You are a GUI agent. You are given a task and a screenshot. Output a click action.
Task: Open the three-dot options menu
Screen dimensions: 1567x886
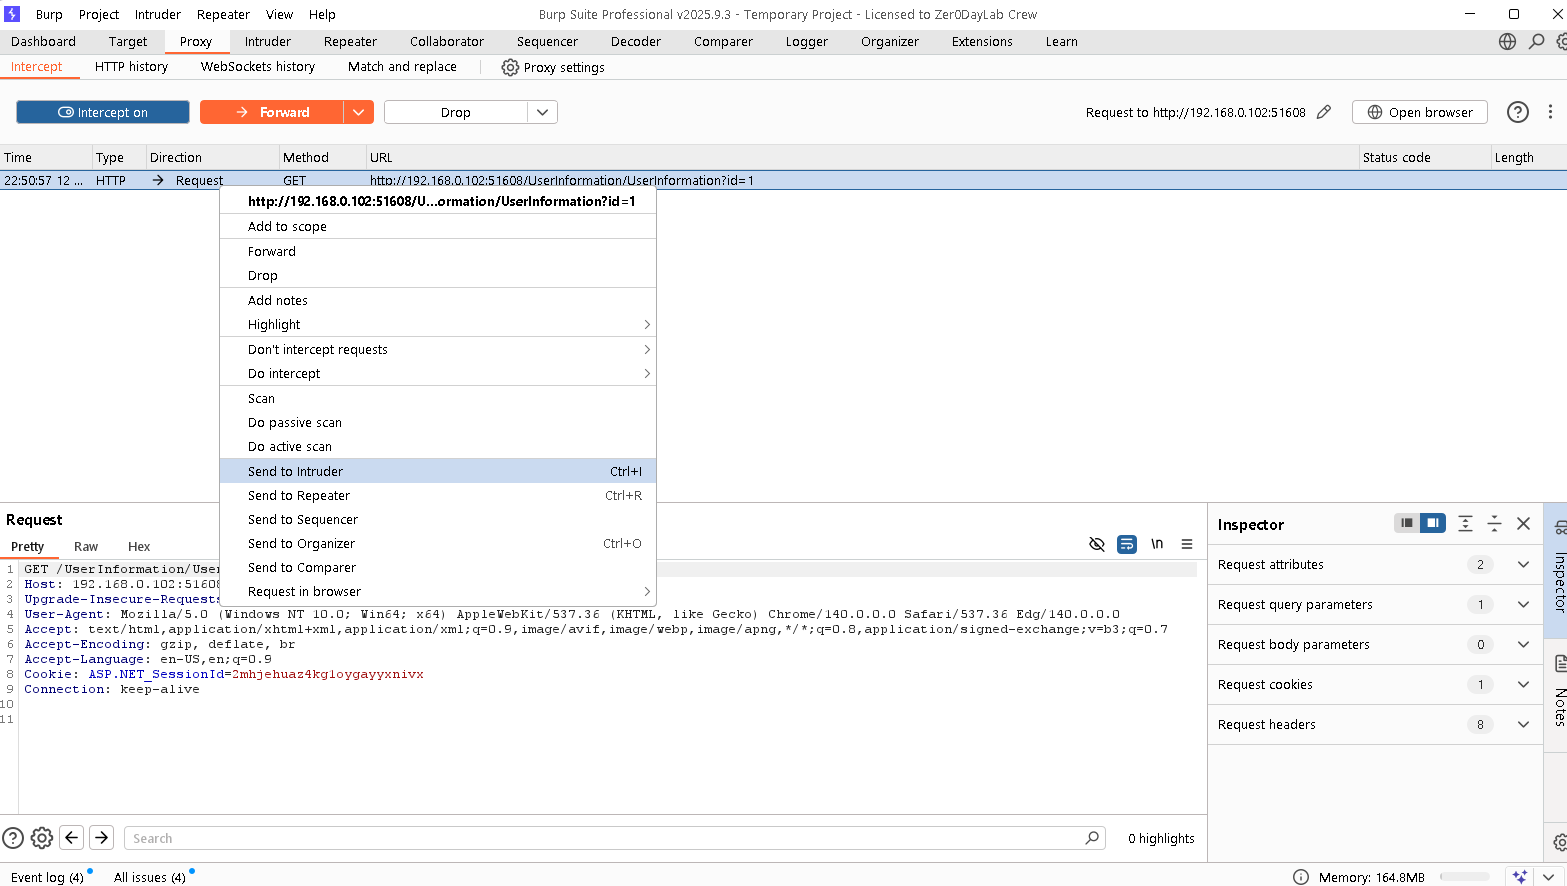[1550, 112]
